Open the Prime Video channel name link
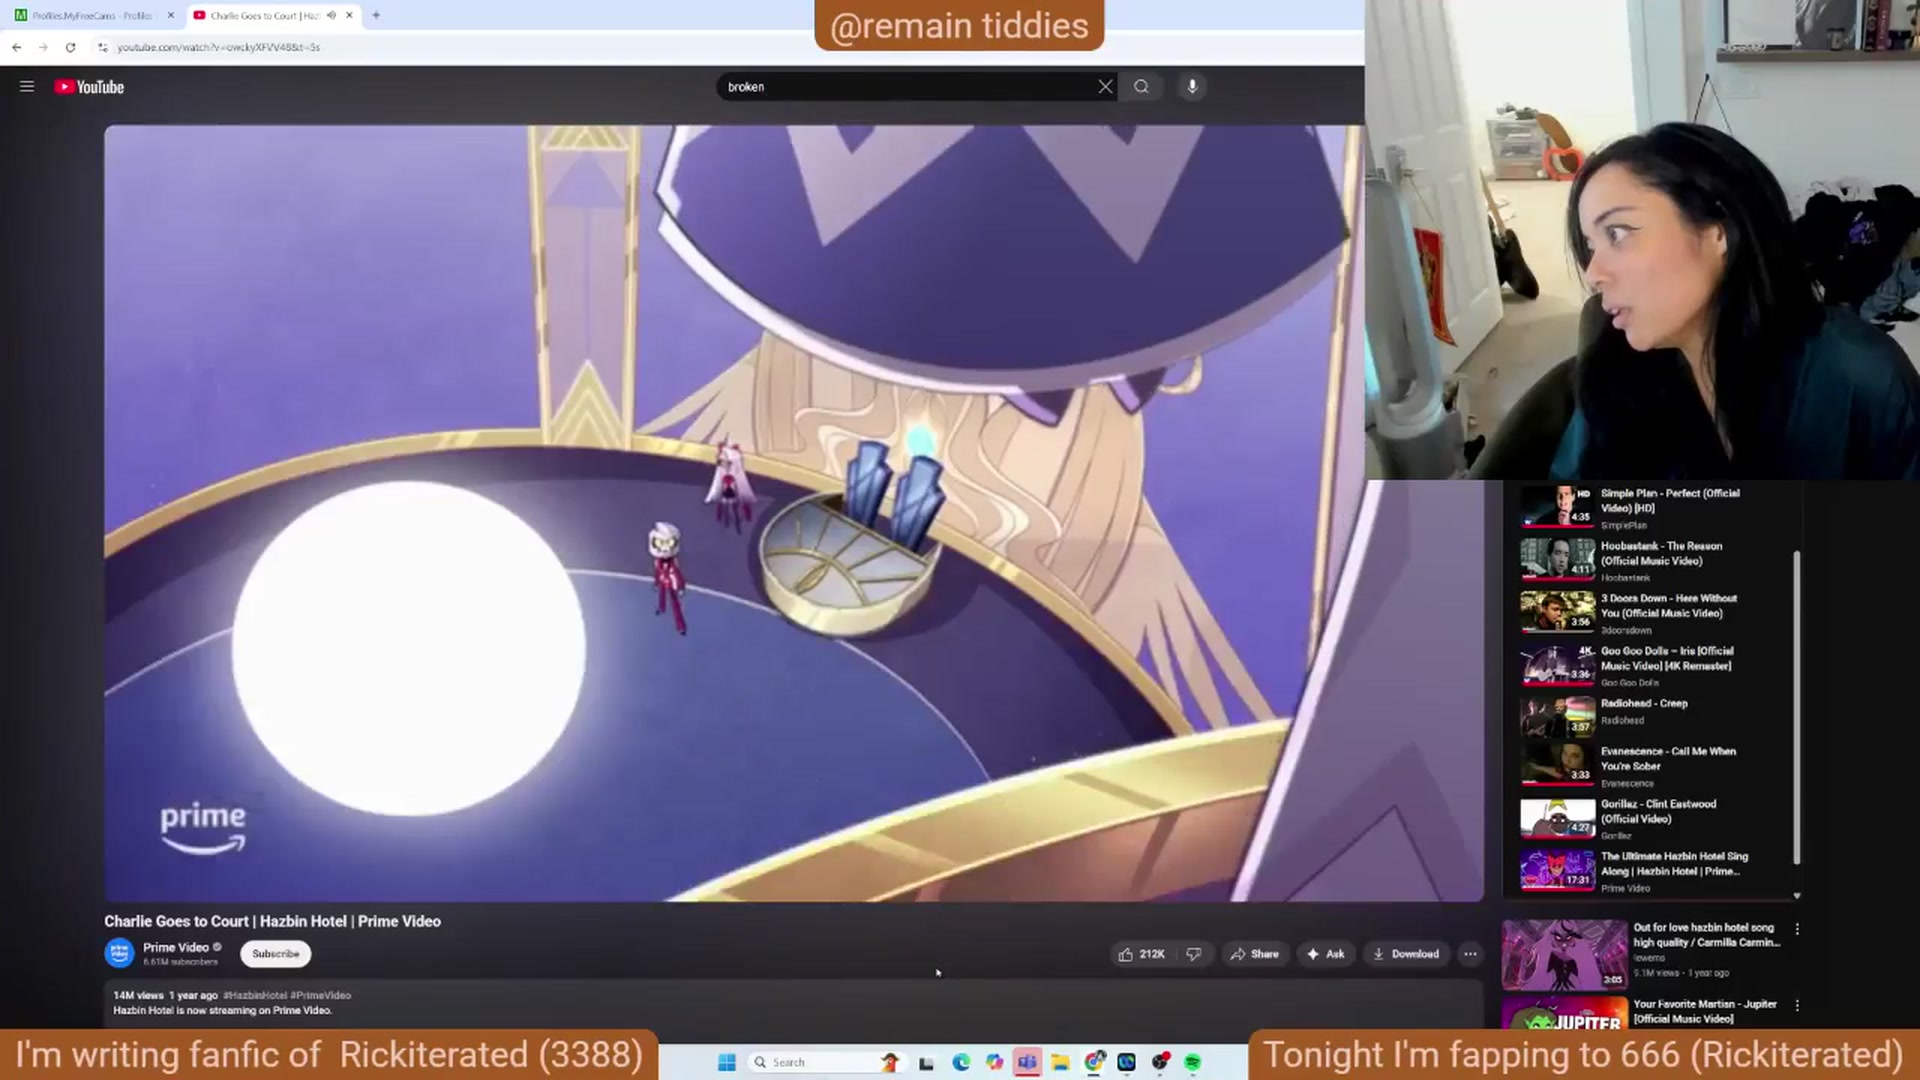The height and width of the screenshot is (1080, 1920). click(176, 947)
